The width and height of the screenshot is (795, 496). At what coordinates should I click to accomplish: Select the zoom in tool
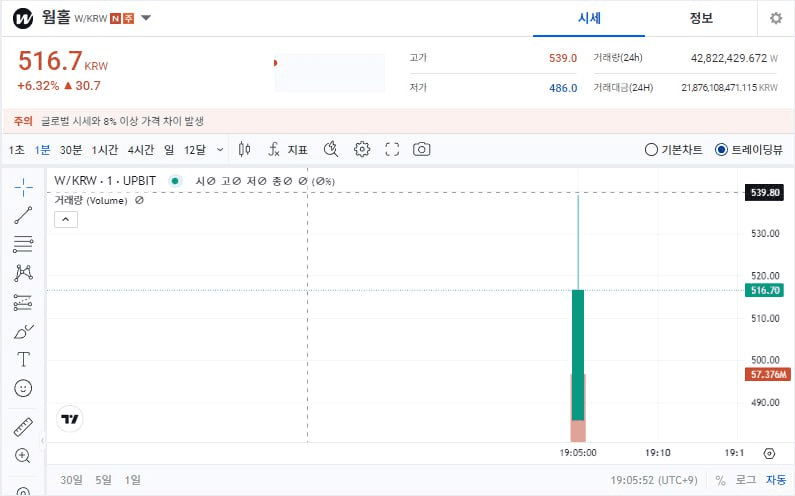click(x=23, y=455)
